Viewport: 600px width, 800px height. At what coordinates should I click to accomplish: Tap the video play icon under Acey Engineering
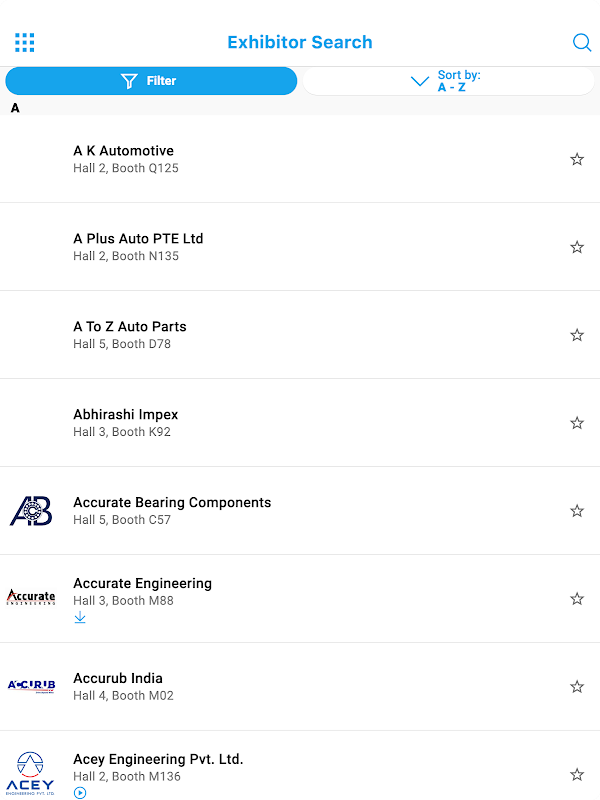[80, 793]
